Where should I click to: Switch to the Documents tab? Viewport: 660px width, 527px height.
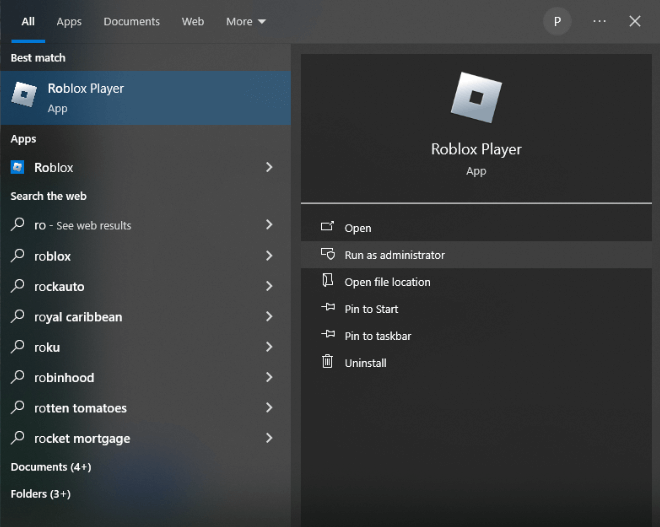(x=131, y=21)
